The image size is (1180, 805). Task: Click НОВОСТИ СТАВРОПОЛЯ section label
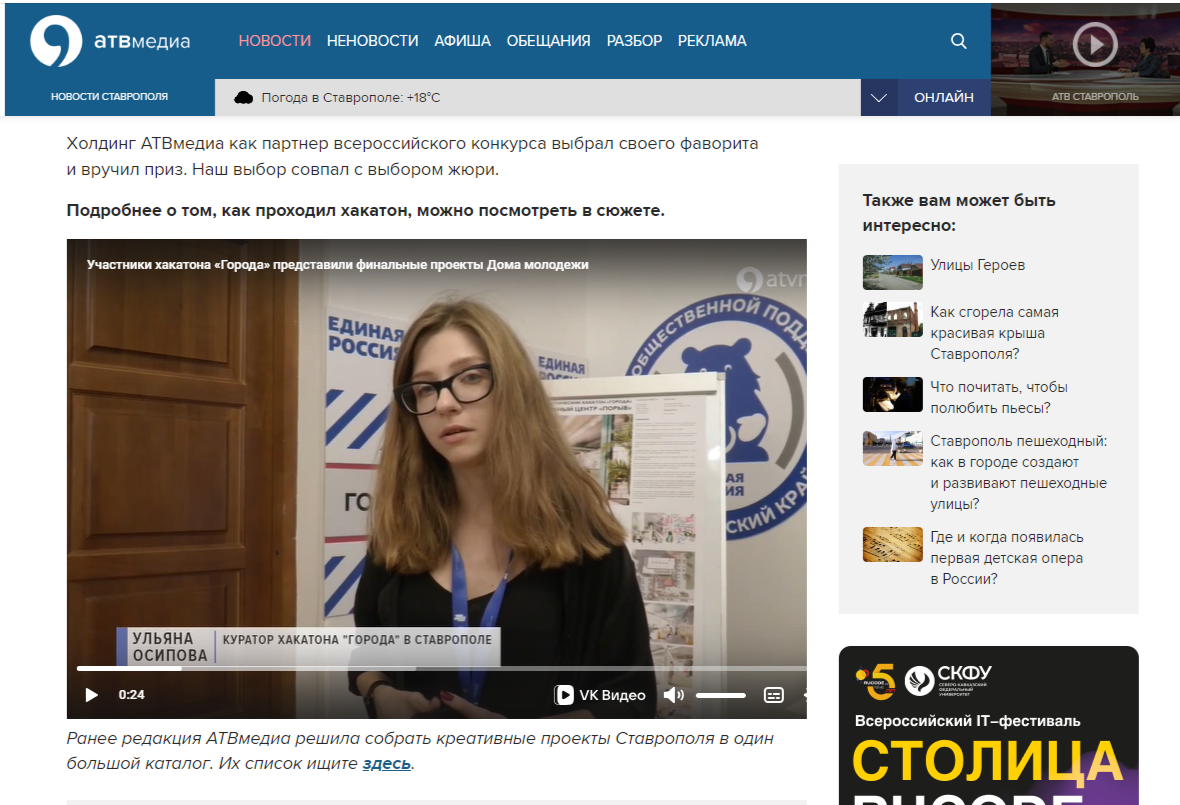tap(109, 96)
